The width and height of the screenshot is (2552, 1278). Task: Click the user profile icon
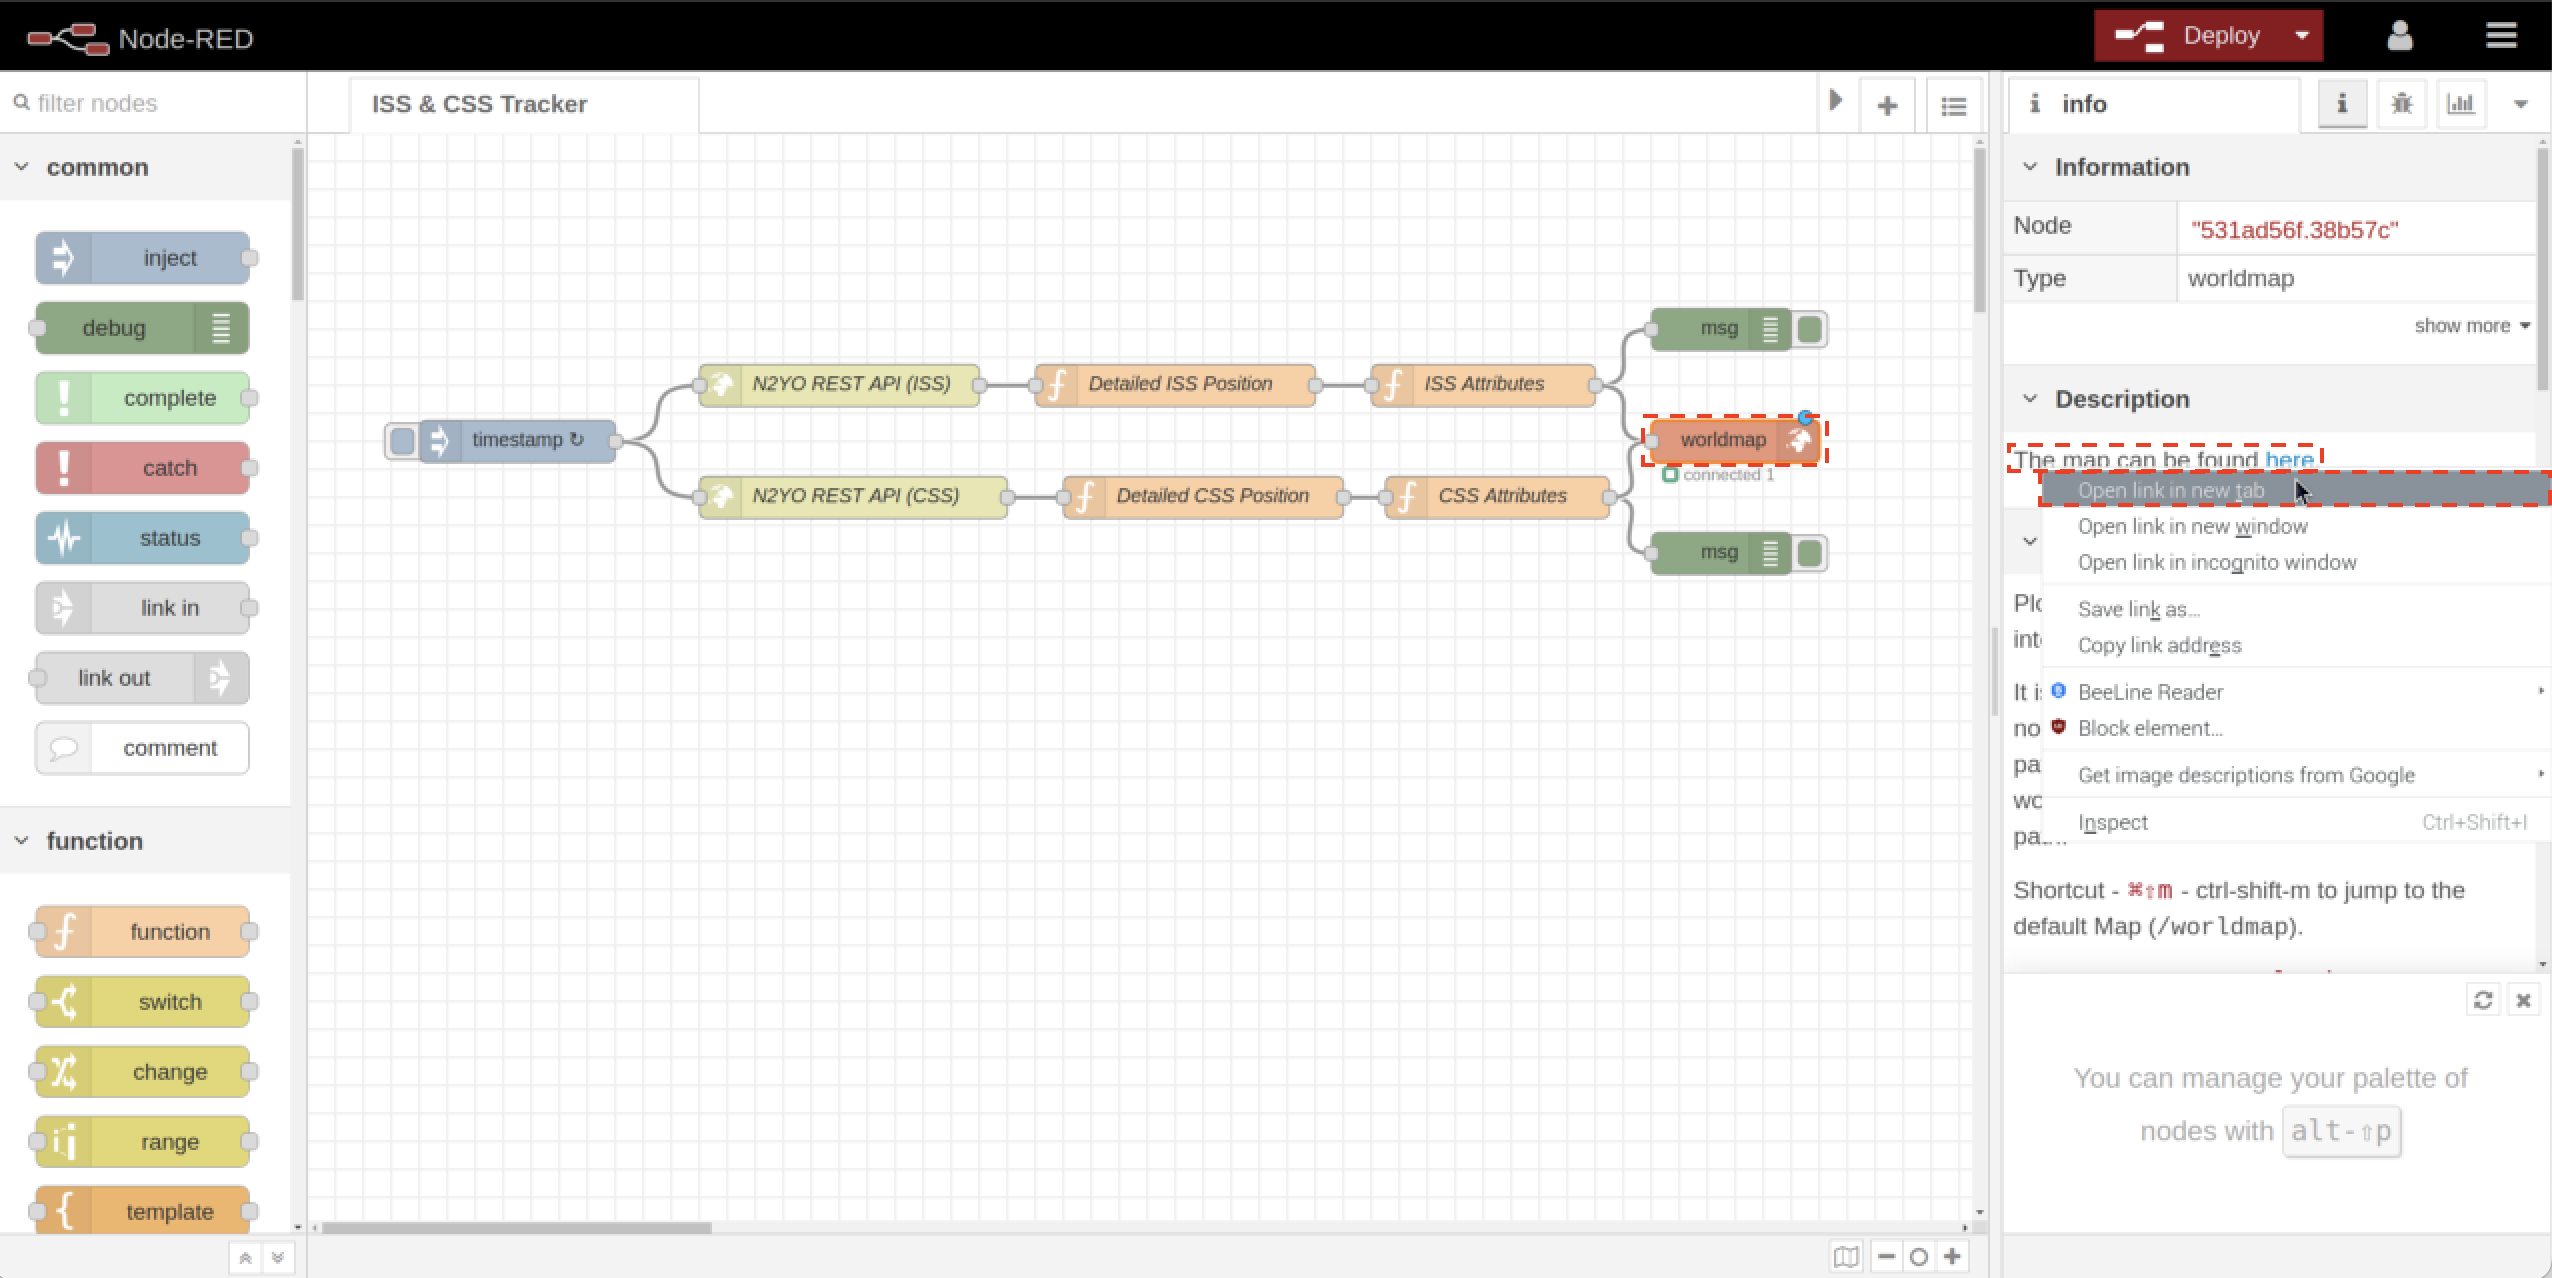[2398, 35]
